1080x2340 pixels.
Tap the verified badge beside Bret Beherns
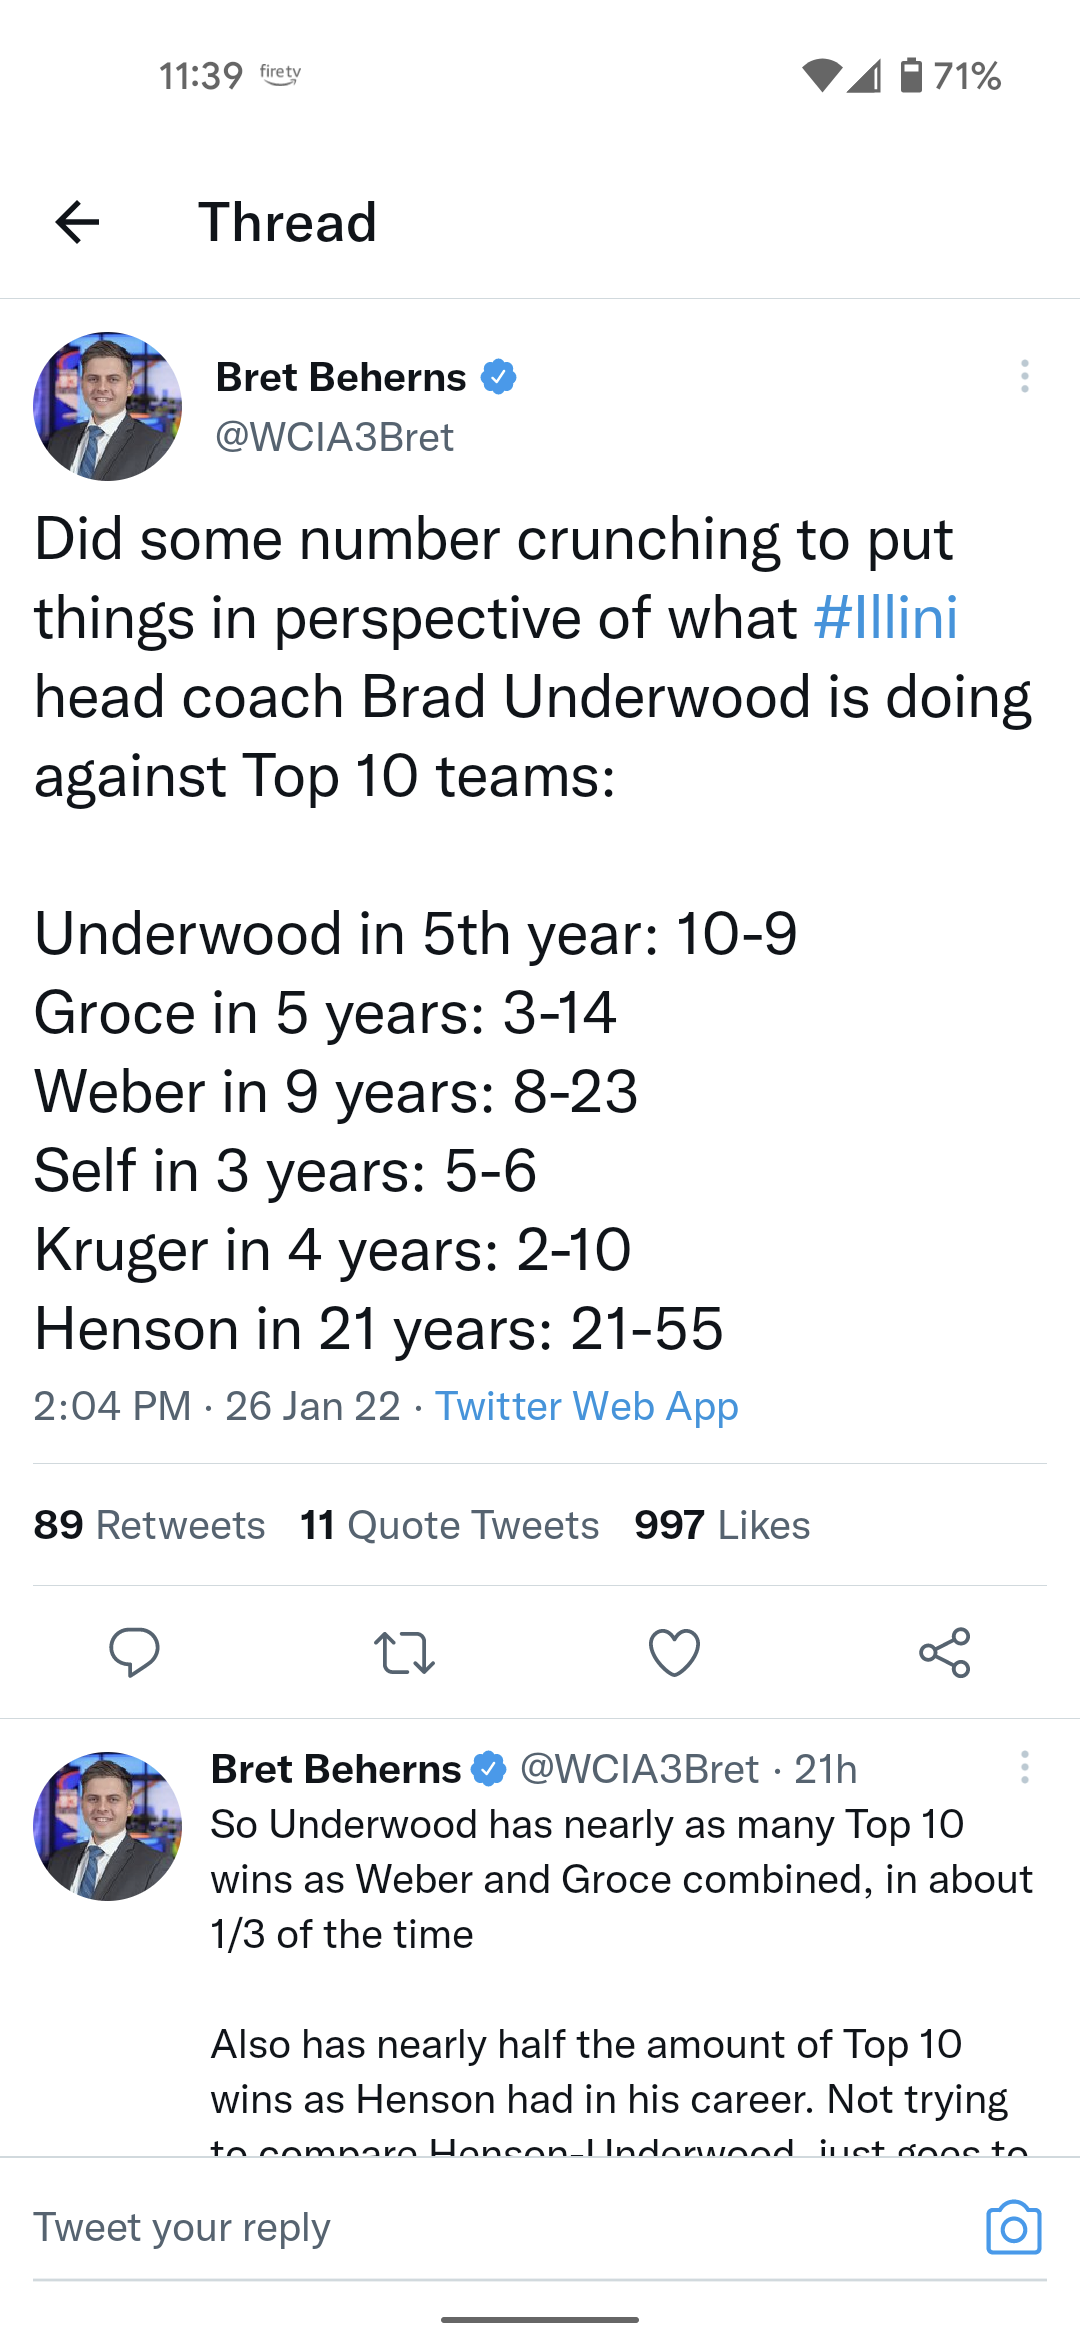pos(498,377)
